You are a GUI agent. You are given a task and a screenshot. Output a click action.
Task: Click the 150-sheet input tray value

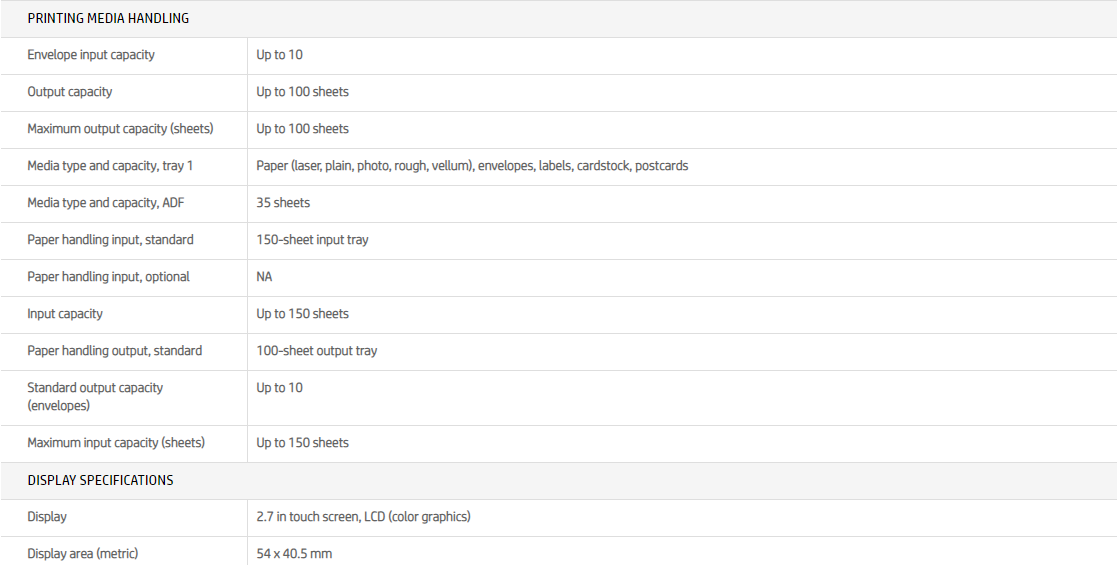(x=312, y=240)
